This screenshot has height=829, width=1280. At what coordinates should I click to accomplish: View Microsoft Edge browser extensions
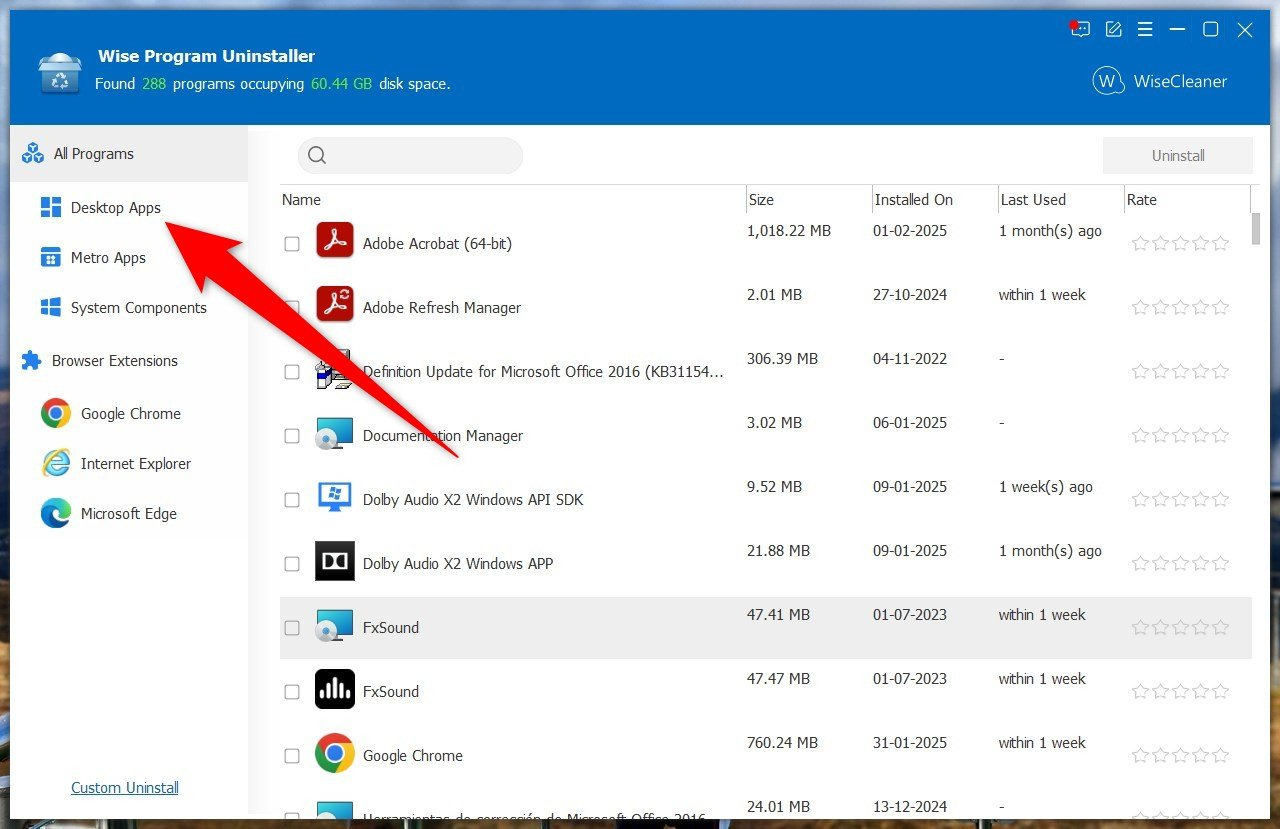point(126,513)
